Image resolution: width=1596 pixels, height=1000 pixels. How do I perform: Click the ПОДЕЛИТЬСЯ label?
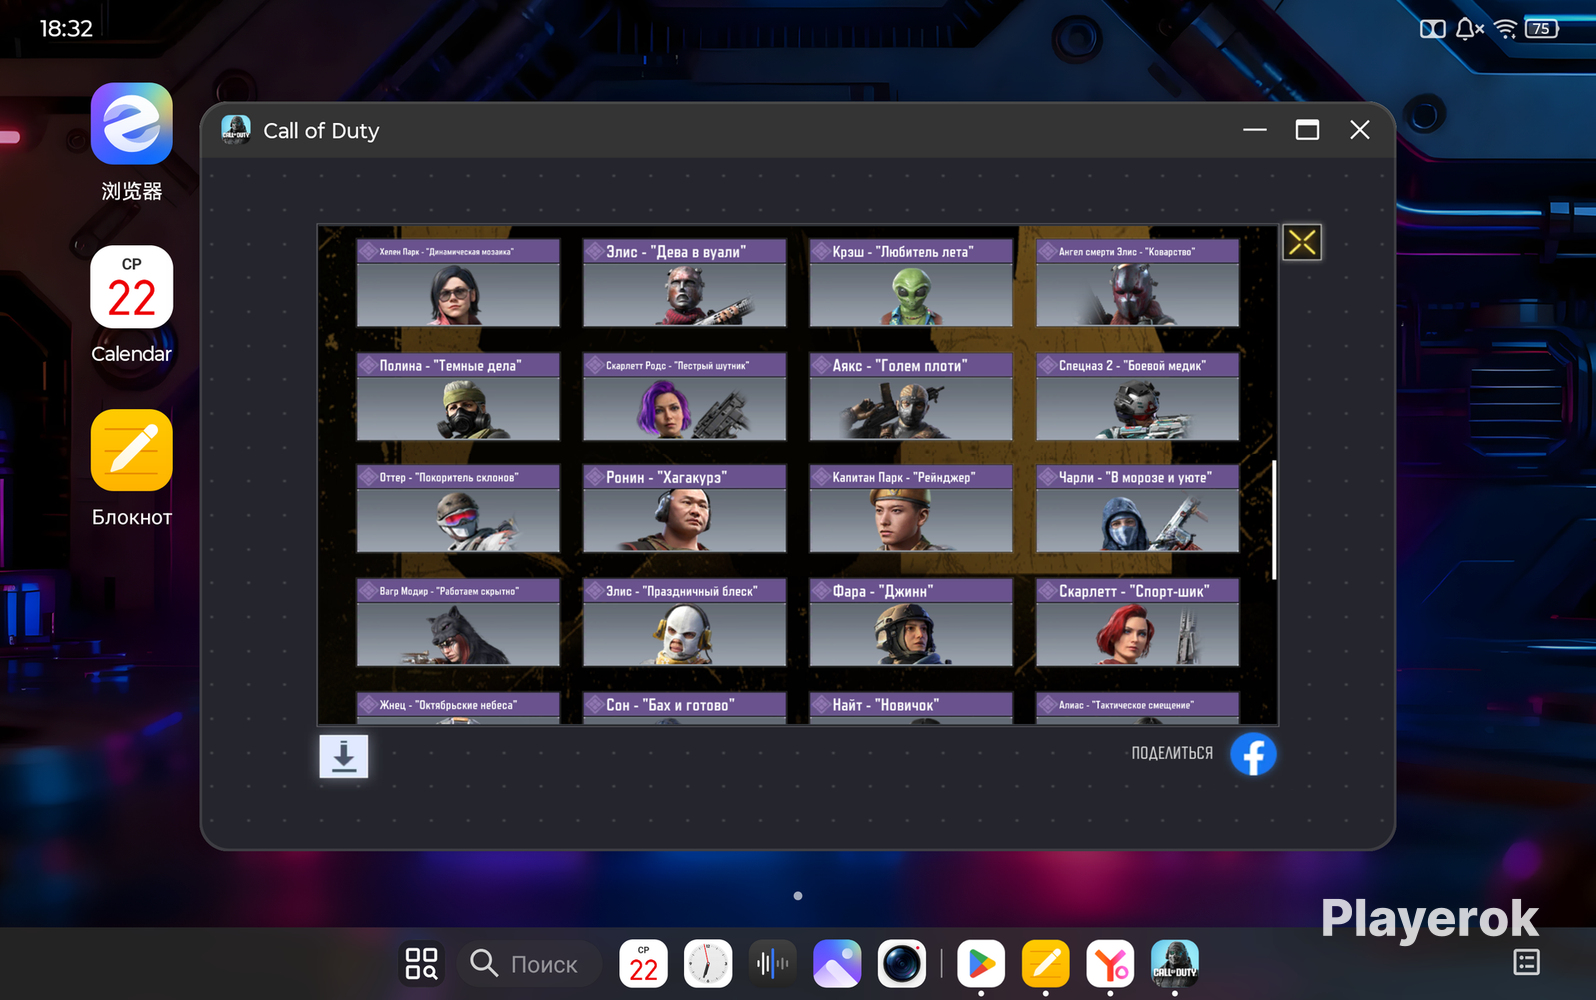1172,753
